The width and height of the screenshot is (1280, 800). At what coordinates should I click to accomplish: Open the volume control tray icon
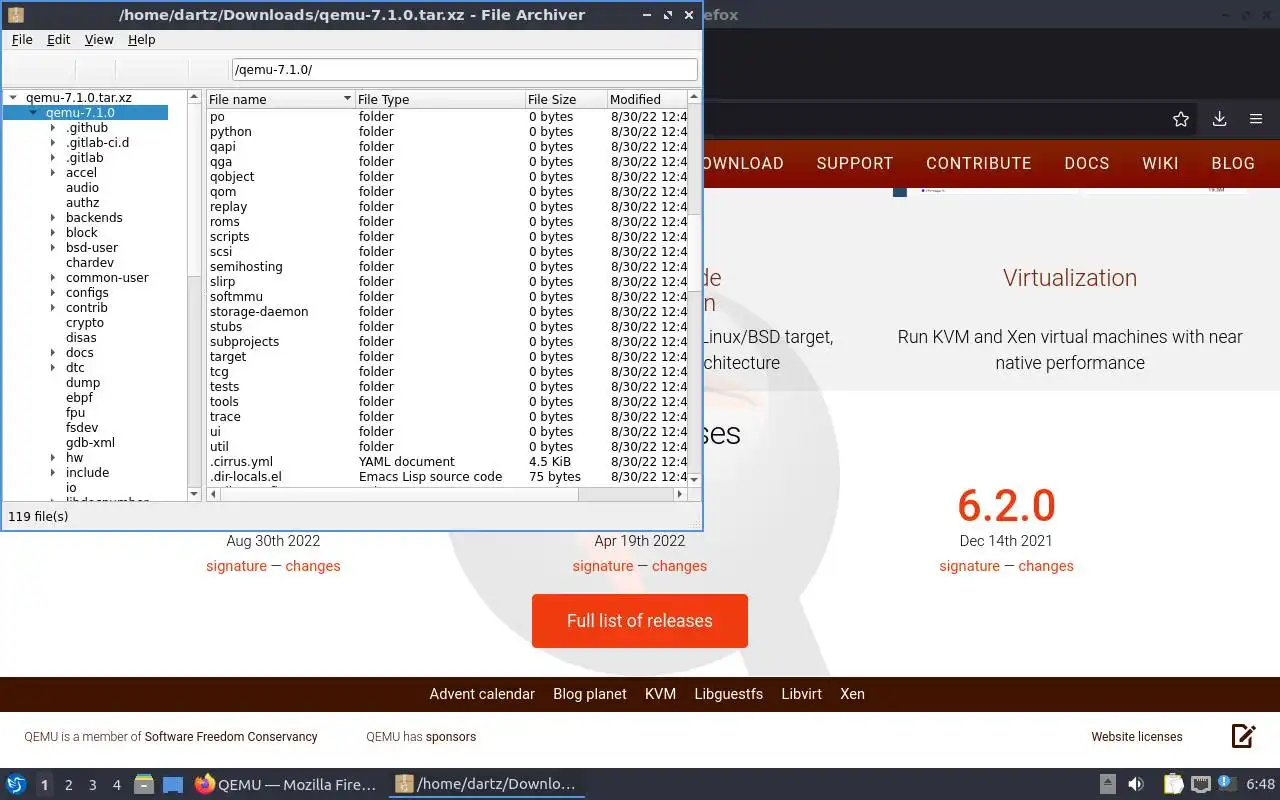pos(1136,784)
